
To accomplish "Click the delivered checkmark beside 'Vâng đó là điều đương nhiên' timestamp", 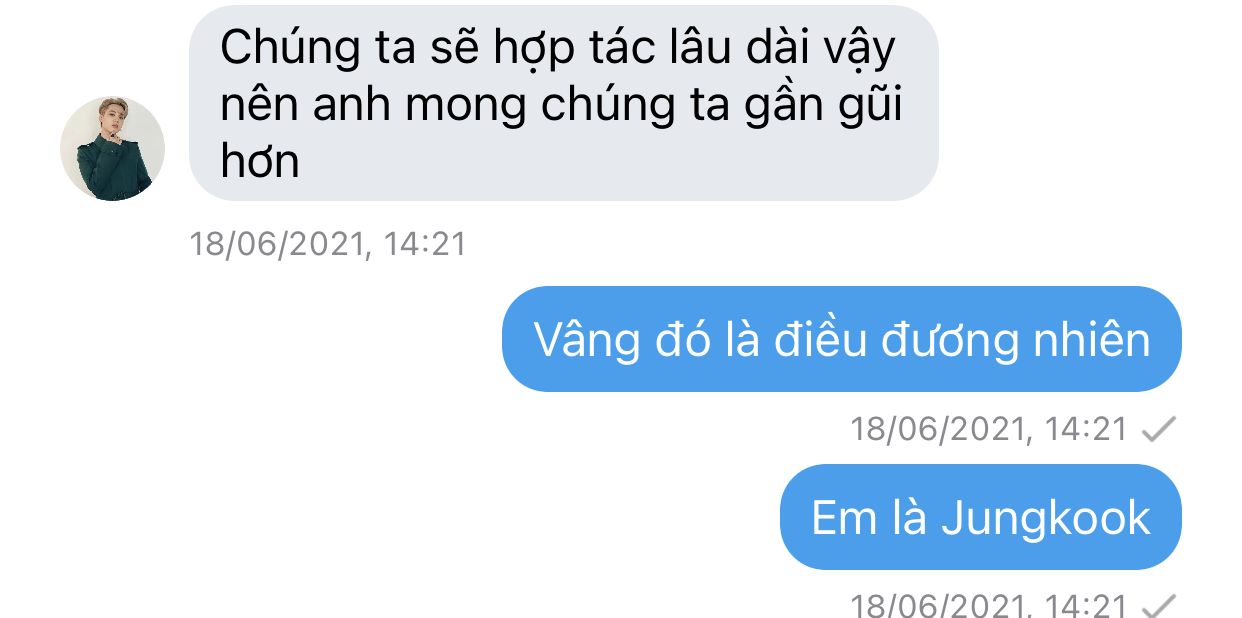I will point(1158,430).
